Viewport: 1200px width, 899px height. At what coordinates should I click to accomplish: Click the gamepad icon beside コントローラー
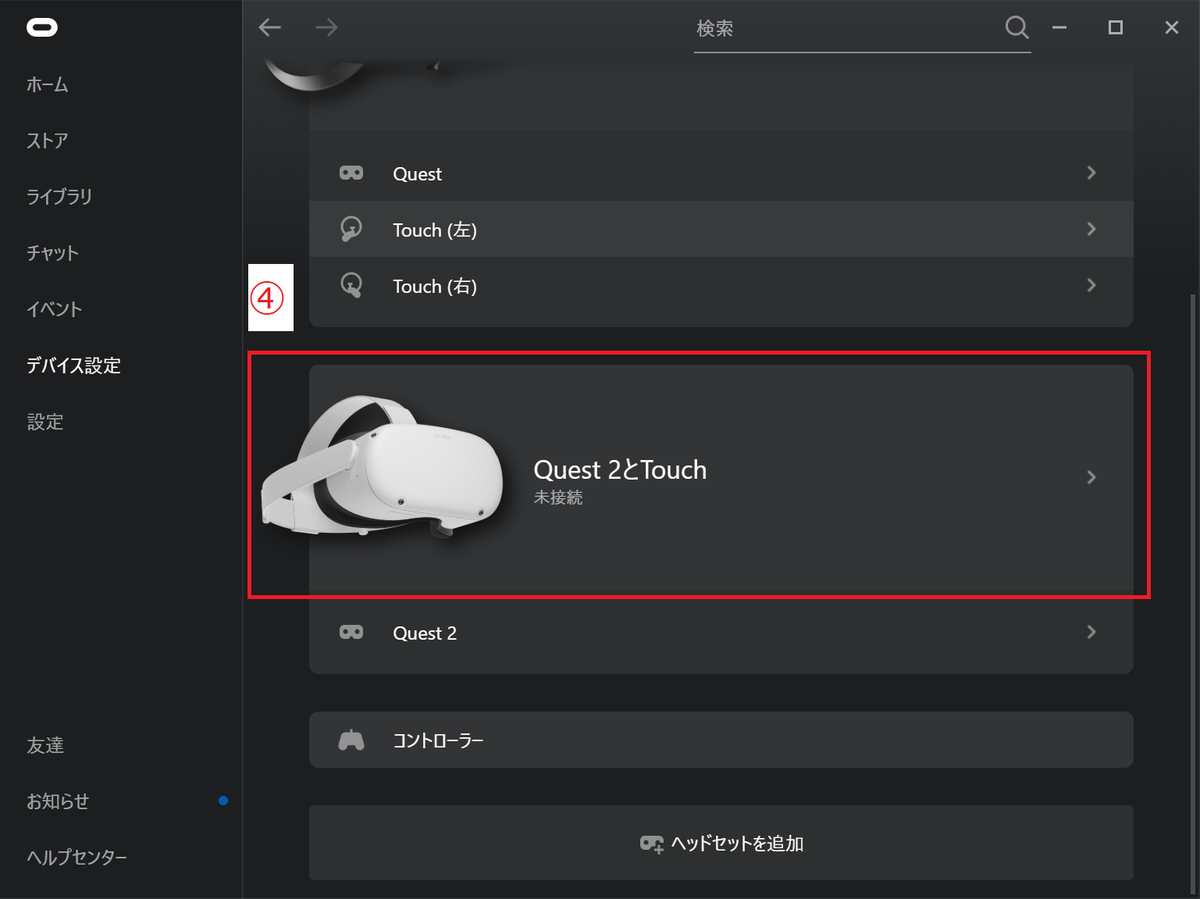click(x=351, y=740)
